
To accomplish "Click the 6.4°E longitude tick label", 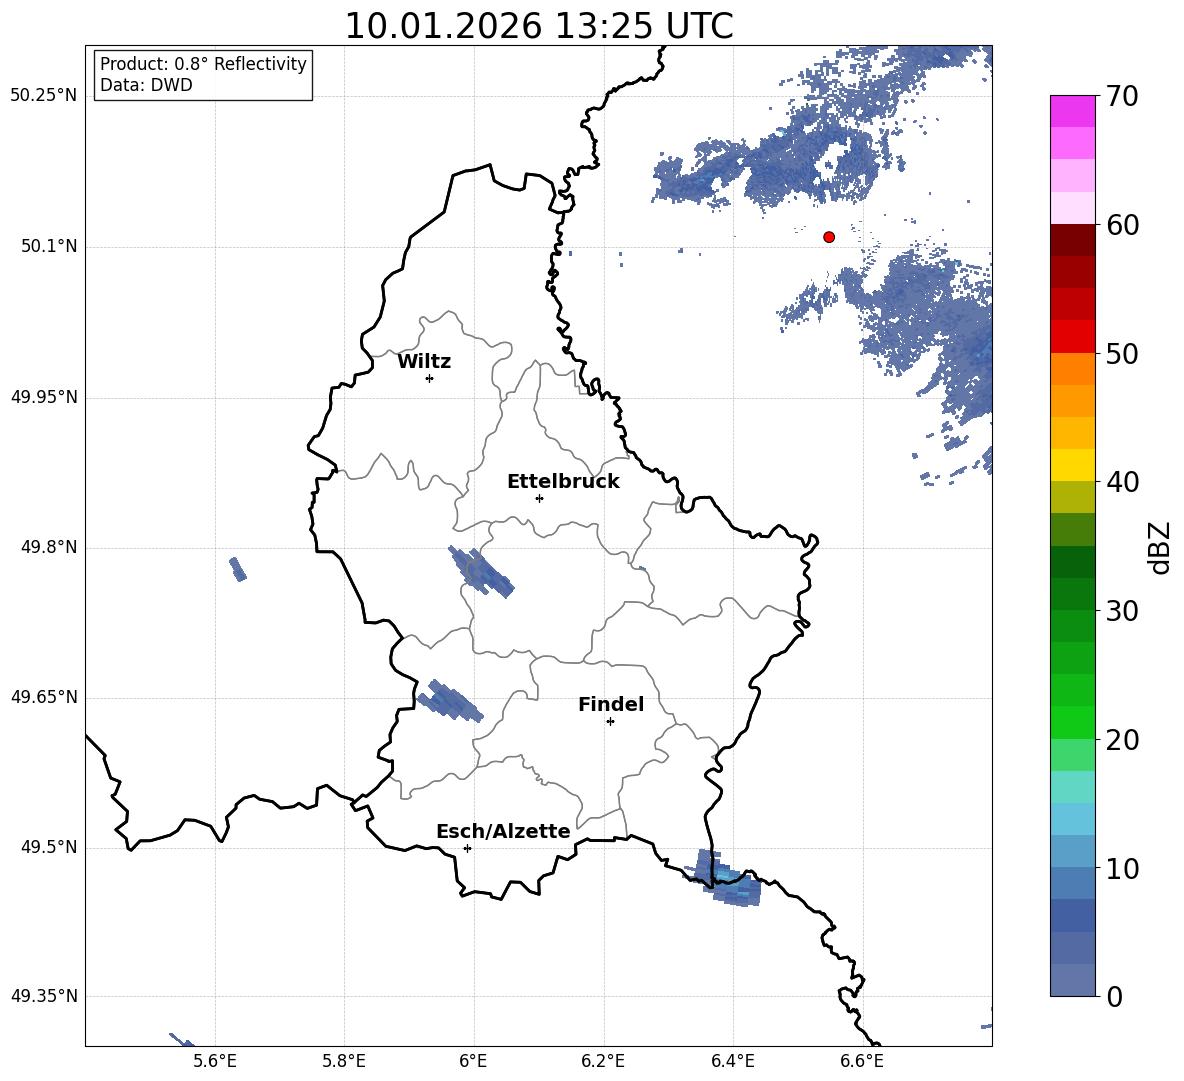I will pos(732,1061).
